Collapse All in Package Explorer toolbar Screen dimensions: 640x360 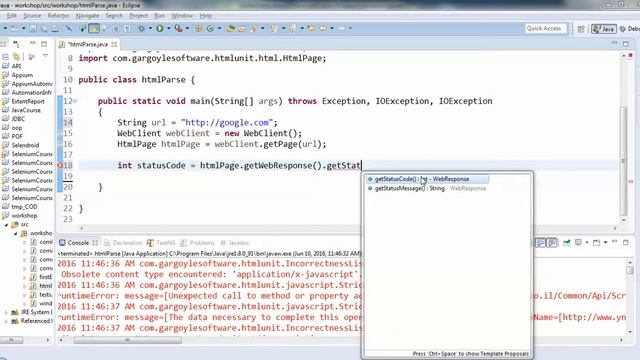pyautogui.click(x=5, y=56)
